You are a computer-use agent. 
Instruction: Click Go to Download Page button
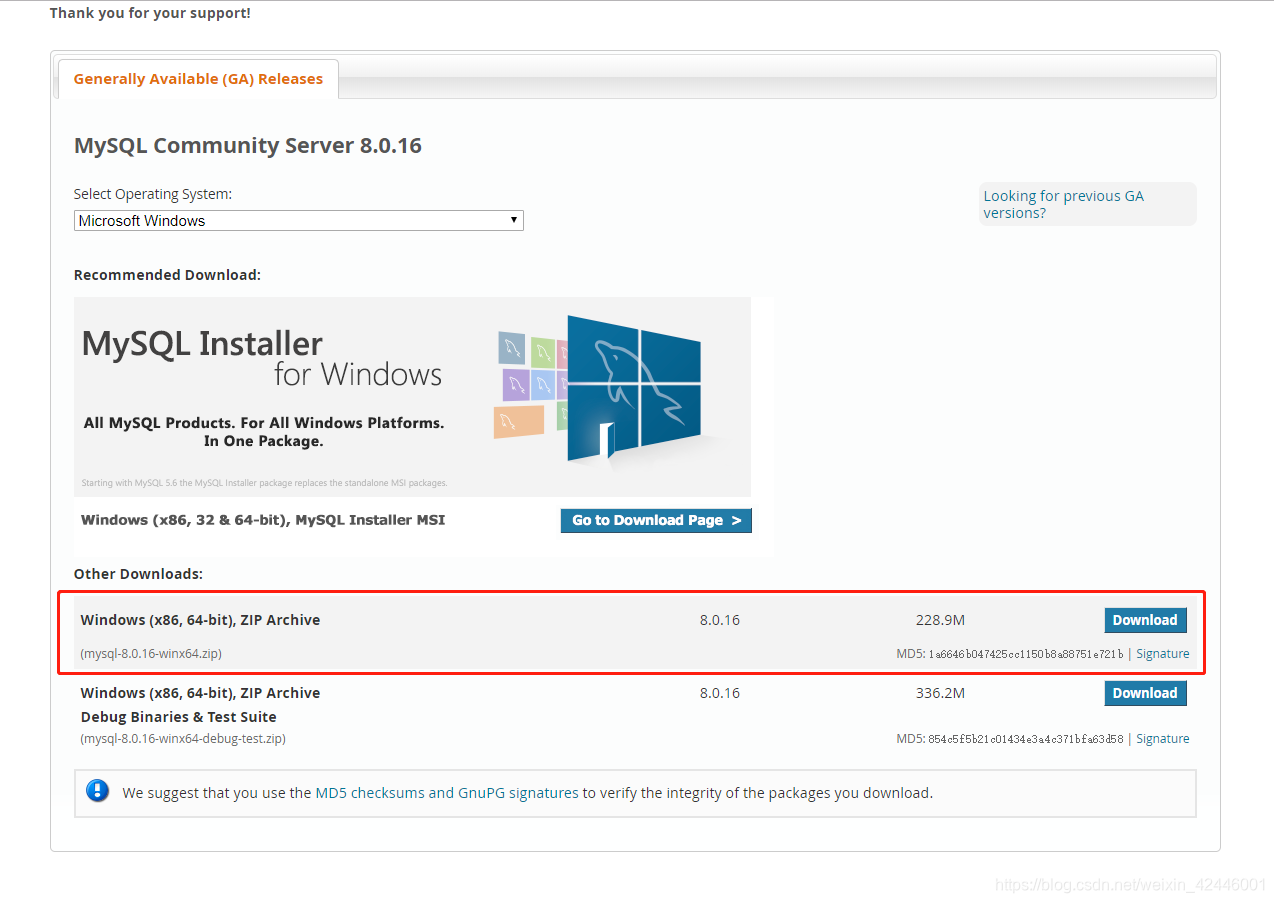[656, 520]
